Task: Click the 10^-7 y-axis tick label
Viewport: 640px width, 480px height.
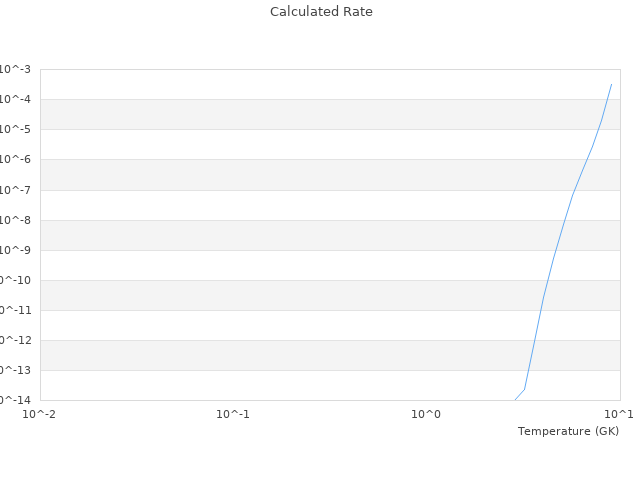Action: point(15,190)
